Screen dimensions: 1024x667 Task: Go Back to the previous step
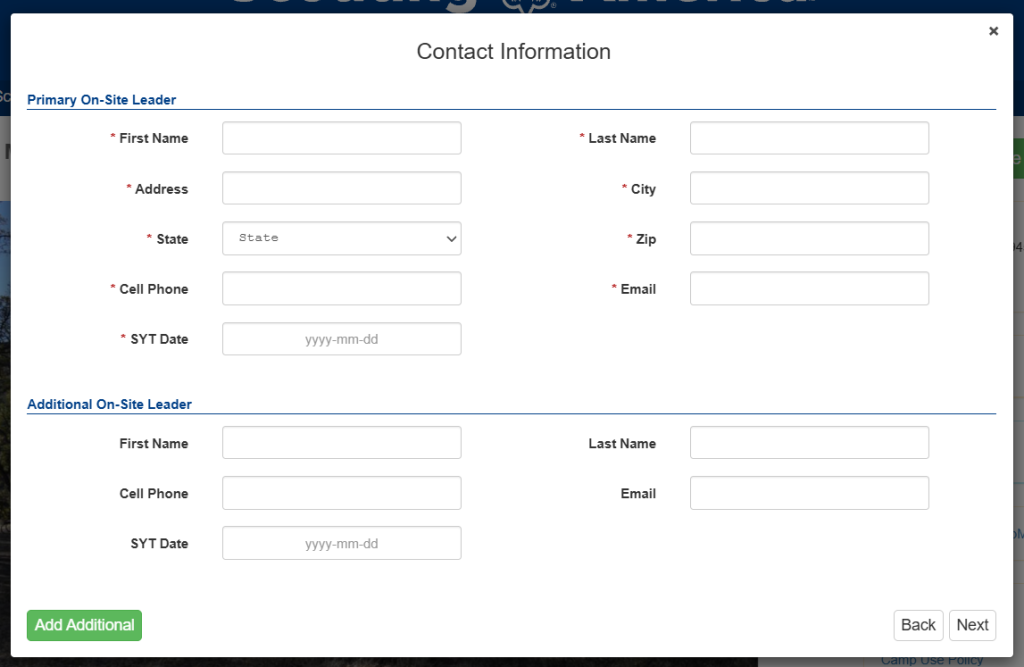pos(918,625)
